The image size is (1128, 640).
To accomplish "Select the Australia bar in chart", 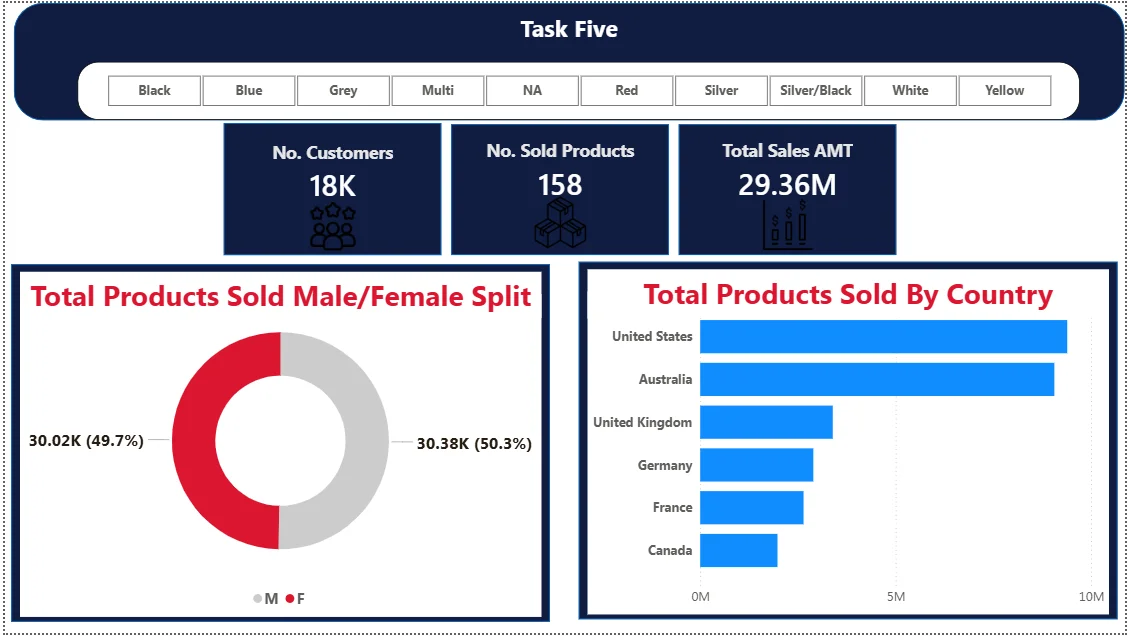I will coord(876,380).
